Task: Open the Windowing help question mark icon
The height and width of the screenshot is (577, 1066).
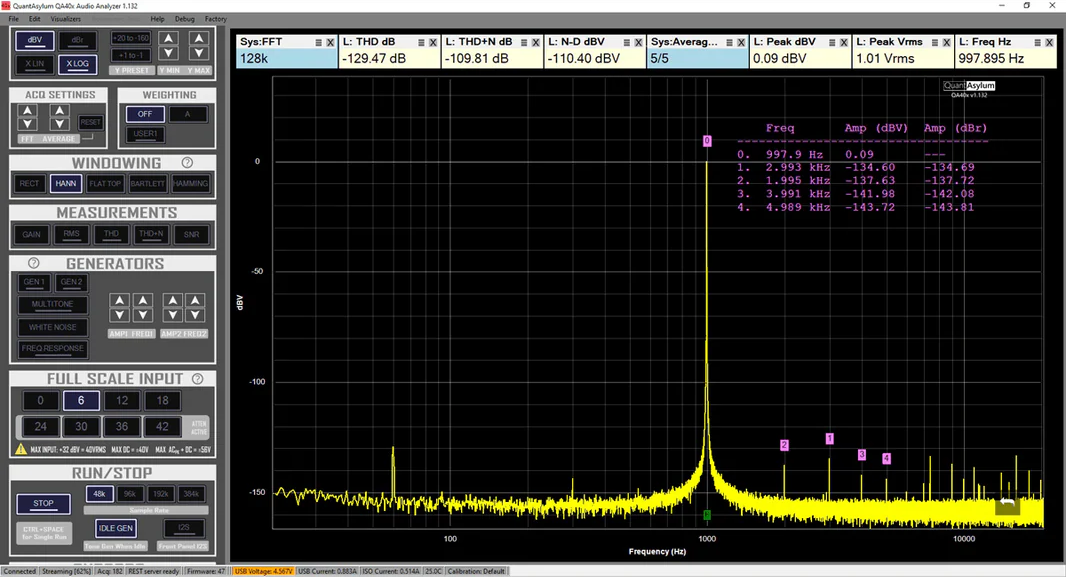Action: [x=187, y=163]
